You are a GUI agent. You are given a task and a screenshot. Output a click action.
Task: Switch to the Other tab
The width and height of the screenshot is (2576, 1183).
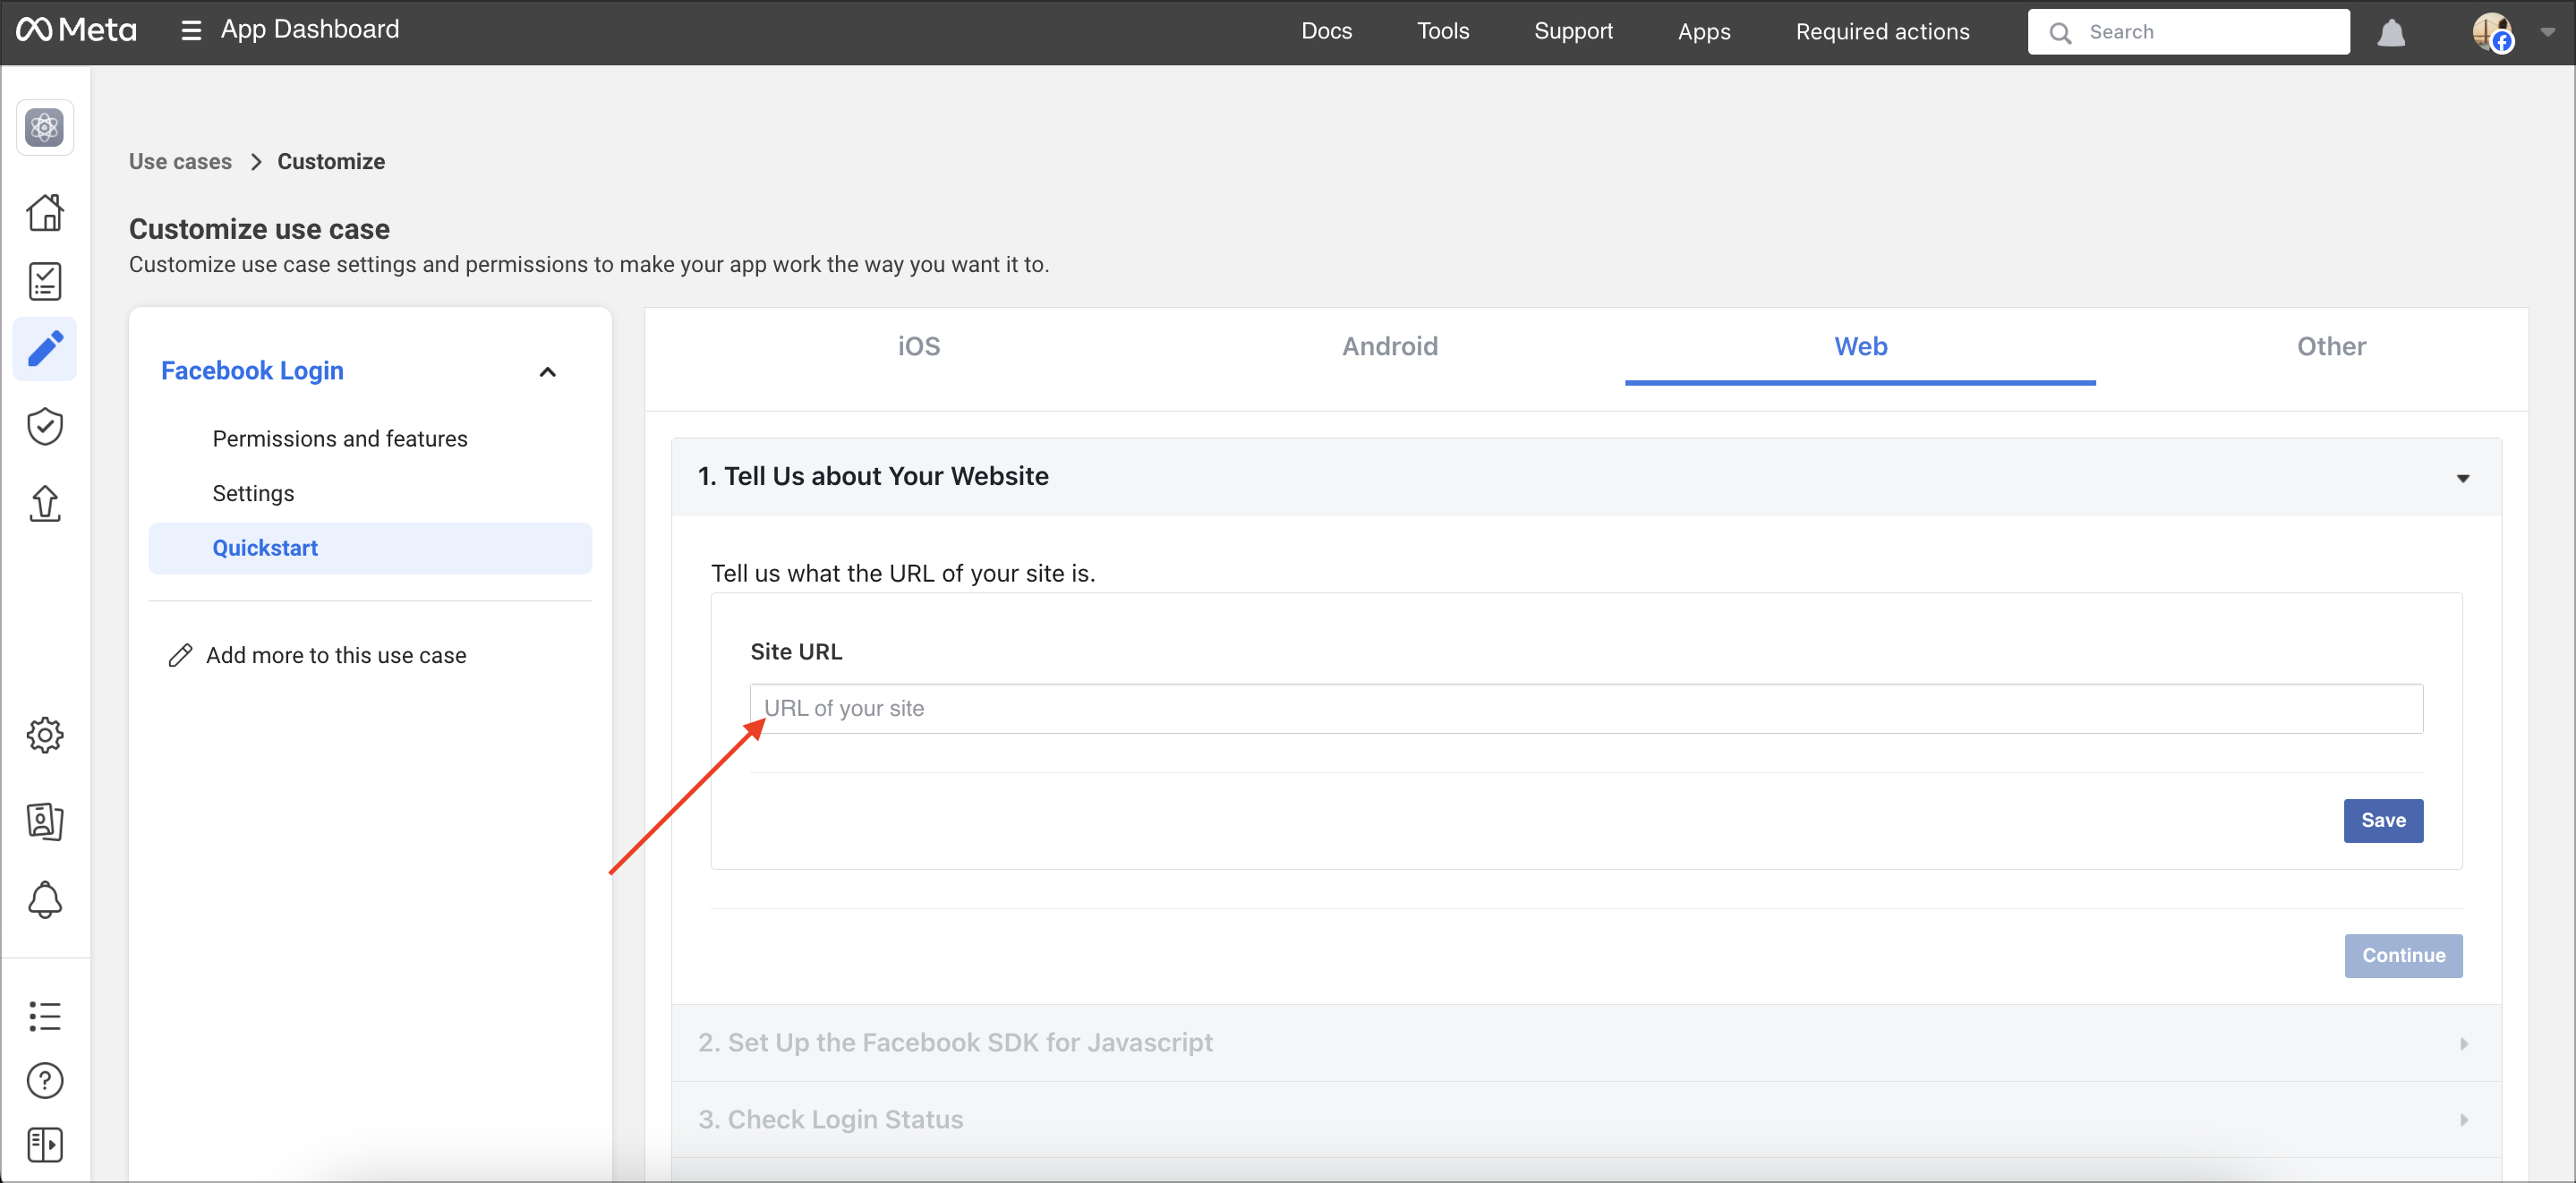coord(2331,347)
